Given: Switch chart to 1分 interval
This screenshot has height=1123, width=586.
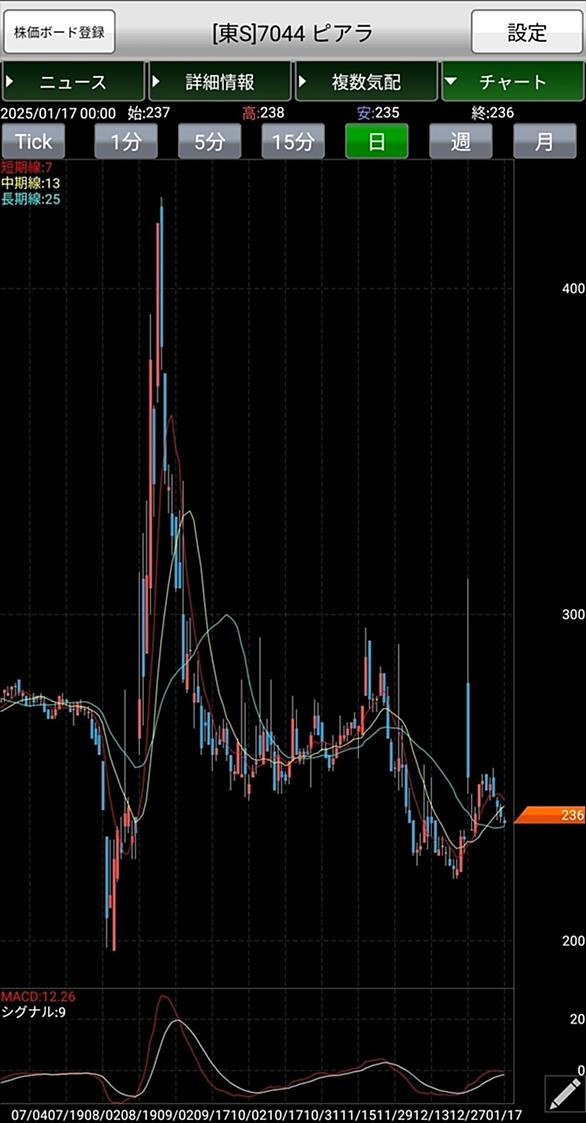Looking at the screenshot, I should tap(126, 141).
